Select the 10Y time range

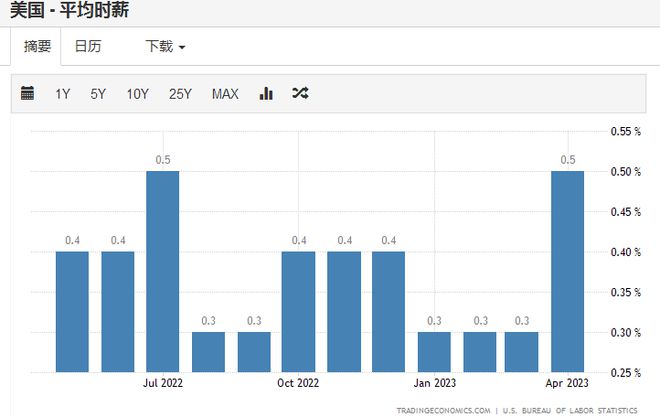[138, 93]
